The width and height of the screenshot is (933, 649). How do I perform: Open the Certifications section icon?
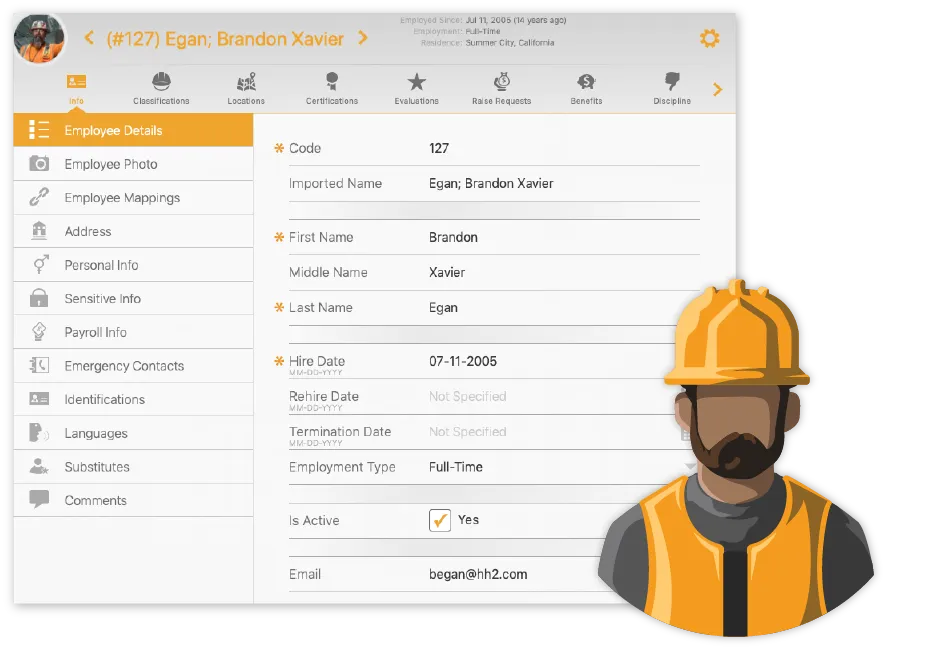331,80
